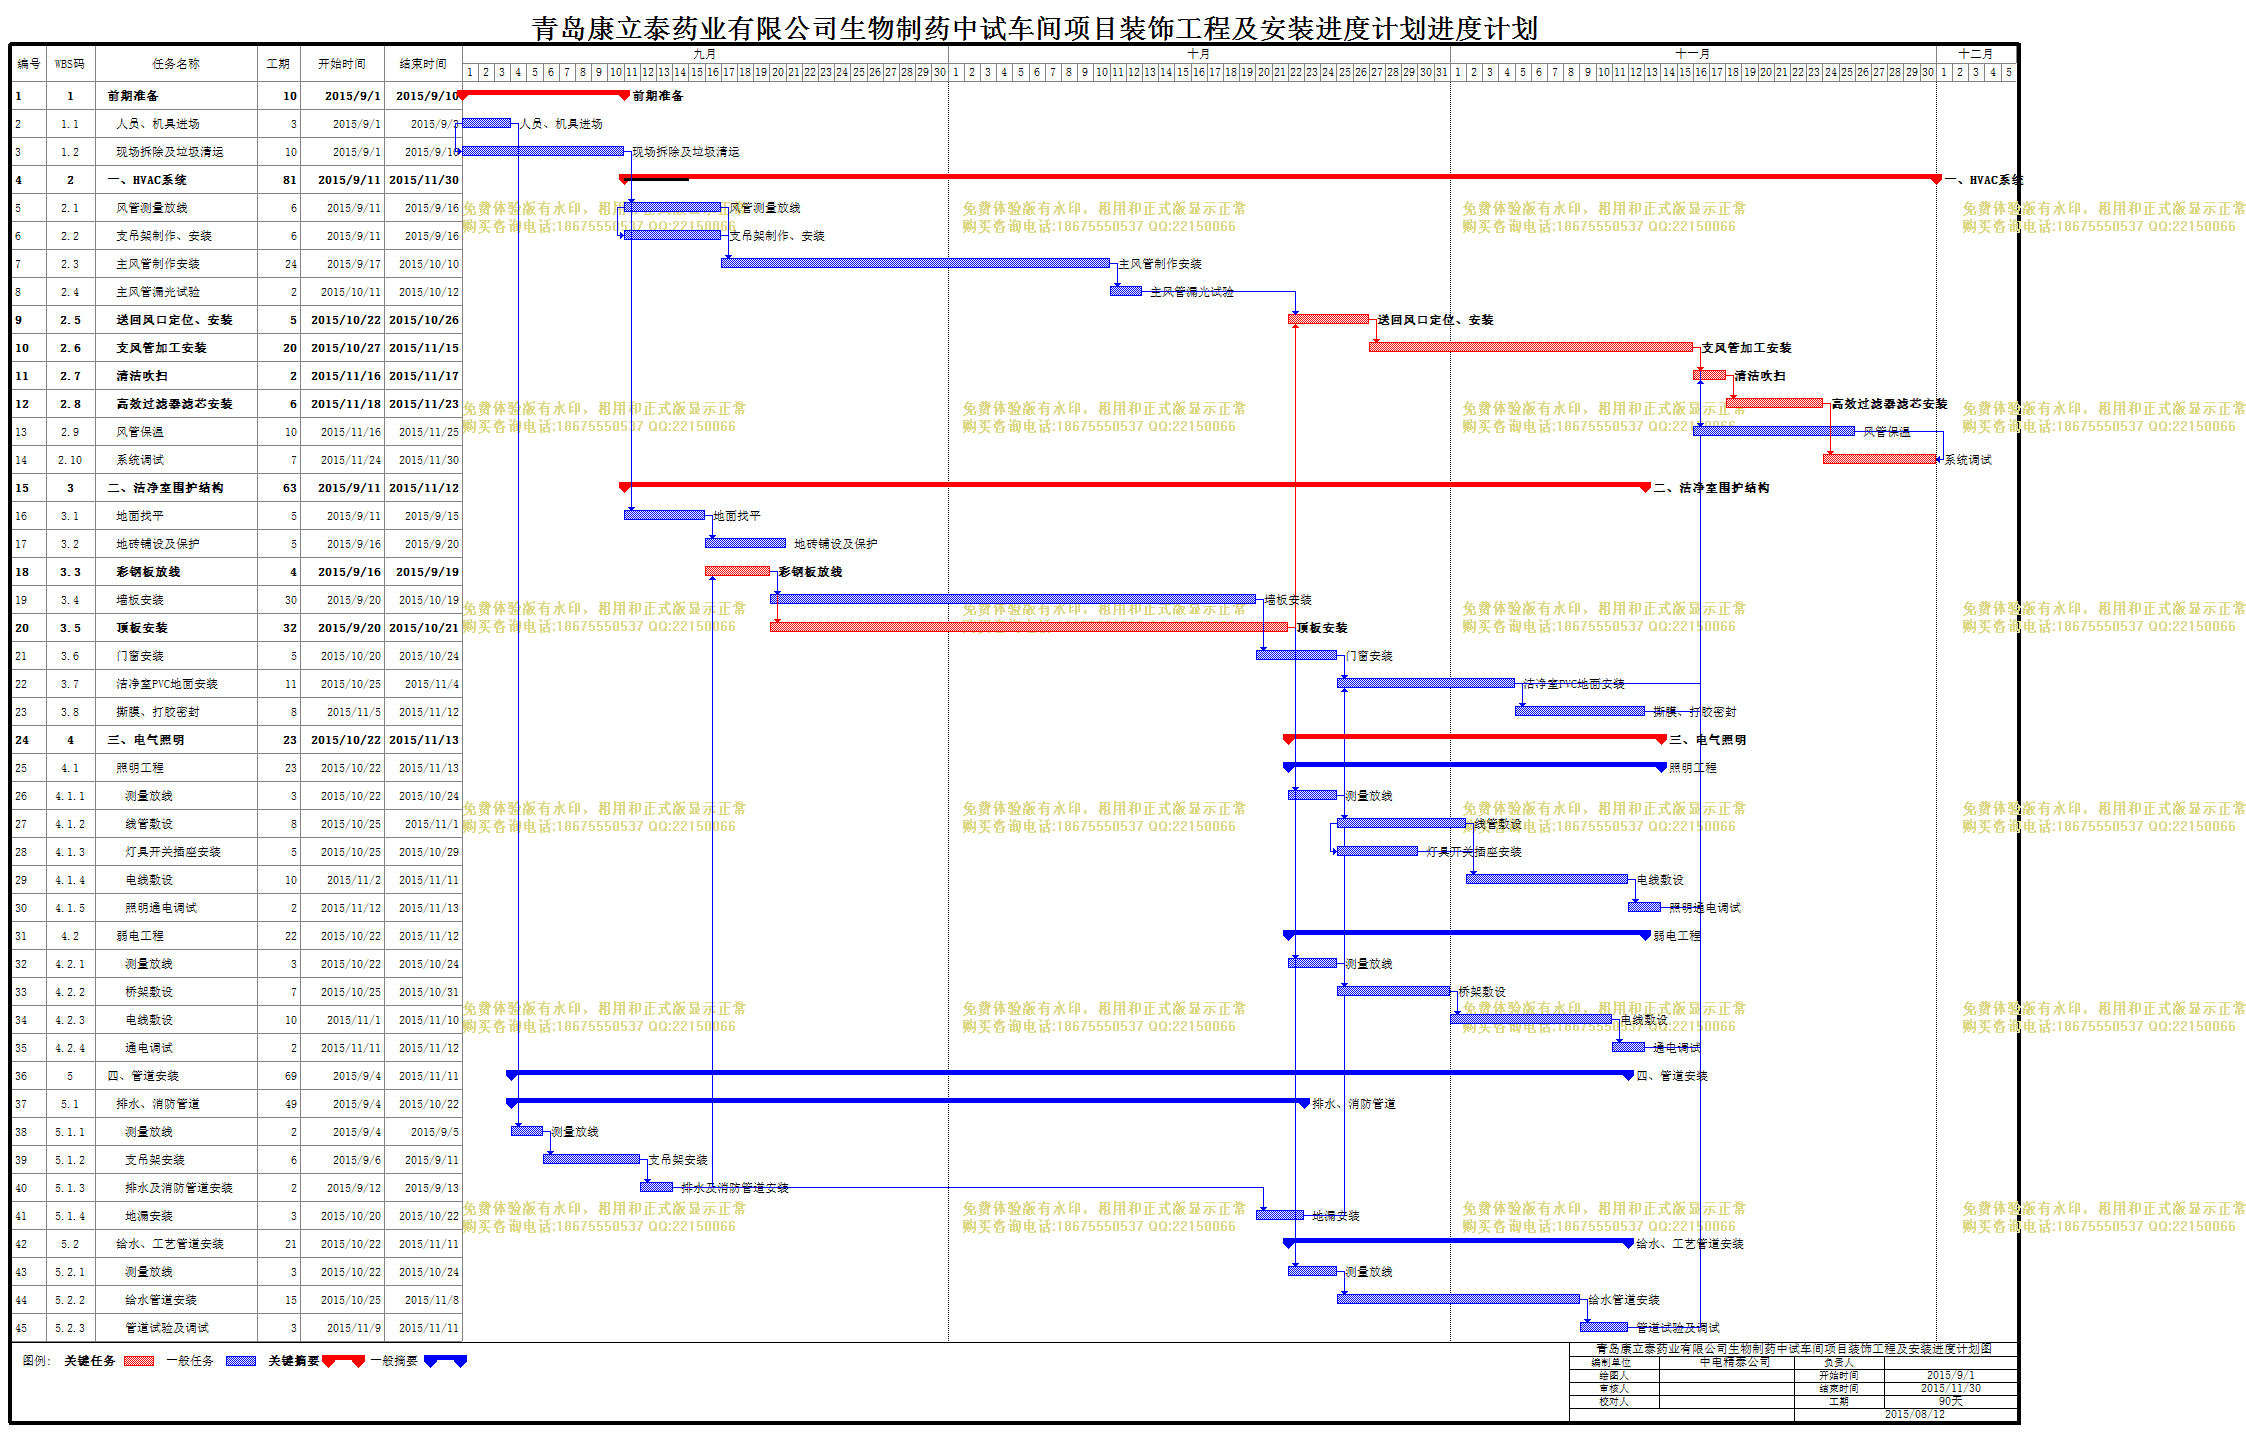Click the red 顶板安装 Gantt bar
The image size is (2246, 1452).
tap(1029, 627)
